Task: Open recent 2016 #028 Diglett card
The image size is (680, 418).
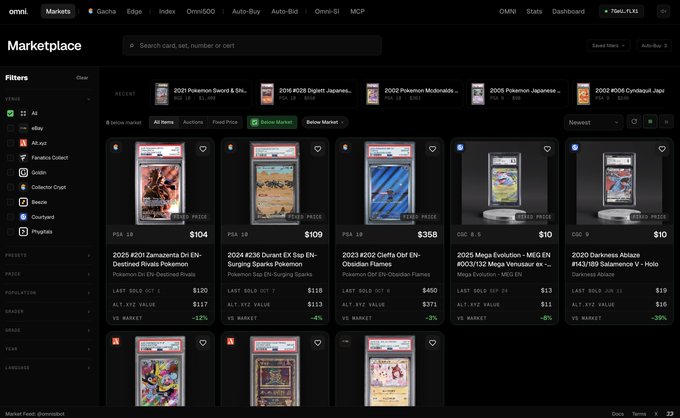Action: tap(307, 94)
